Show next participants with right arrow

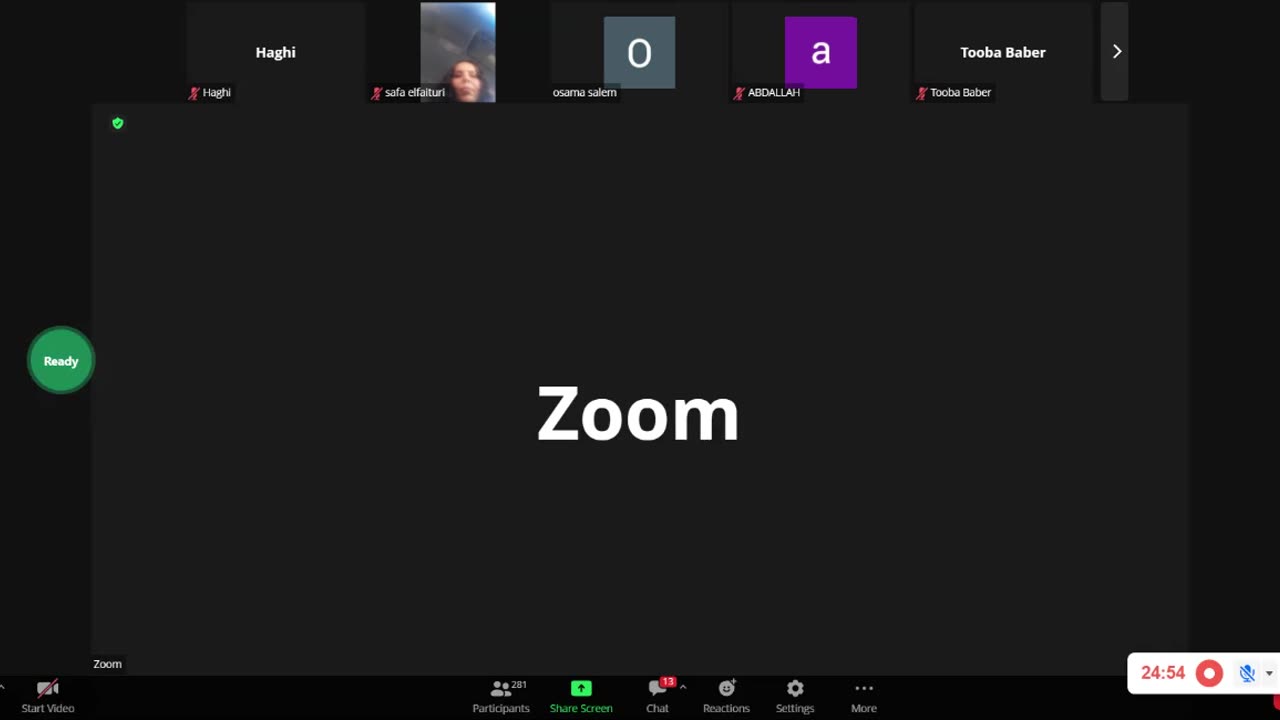1116,52
